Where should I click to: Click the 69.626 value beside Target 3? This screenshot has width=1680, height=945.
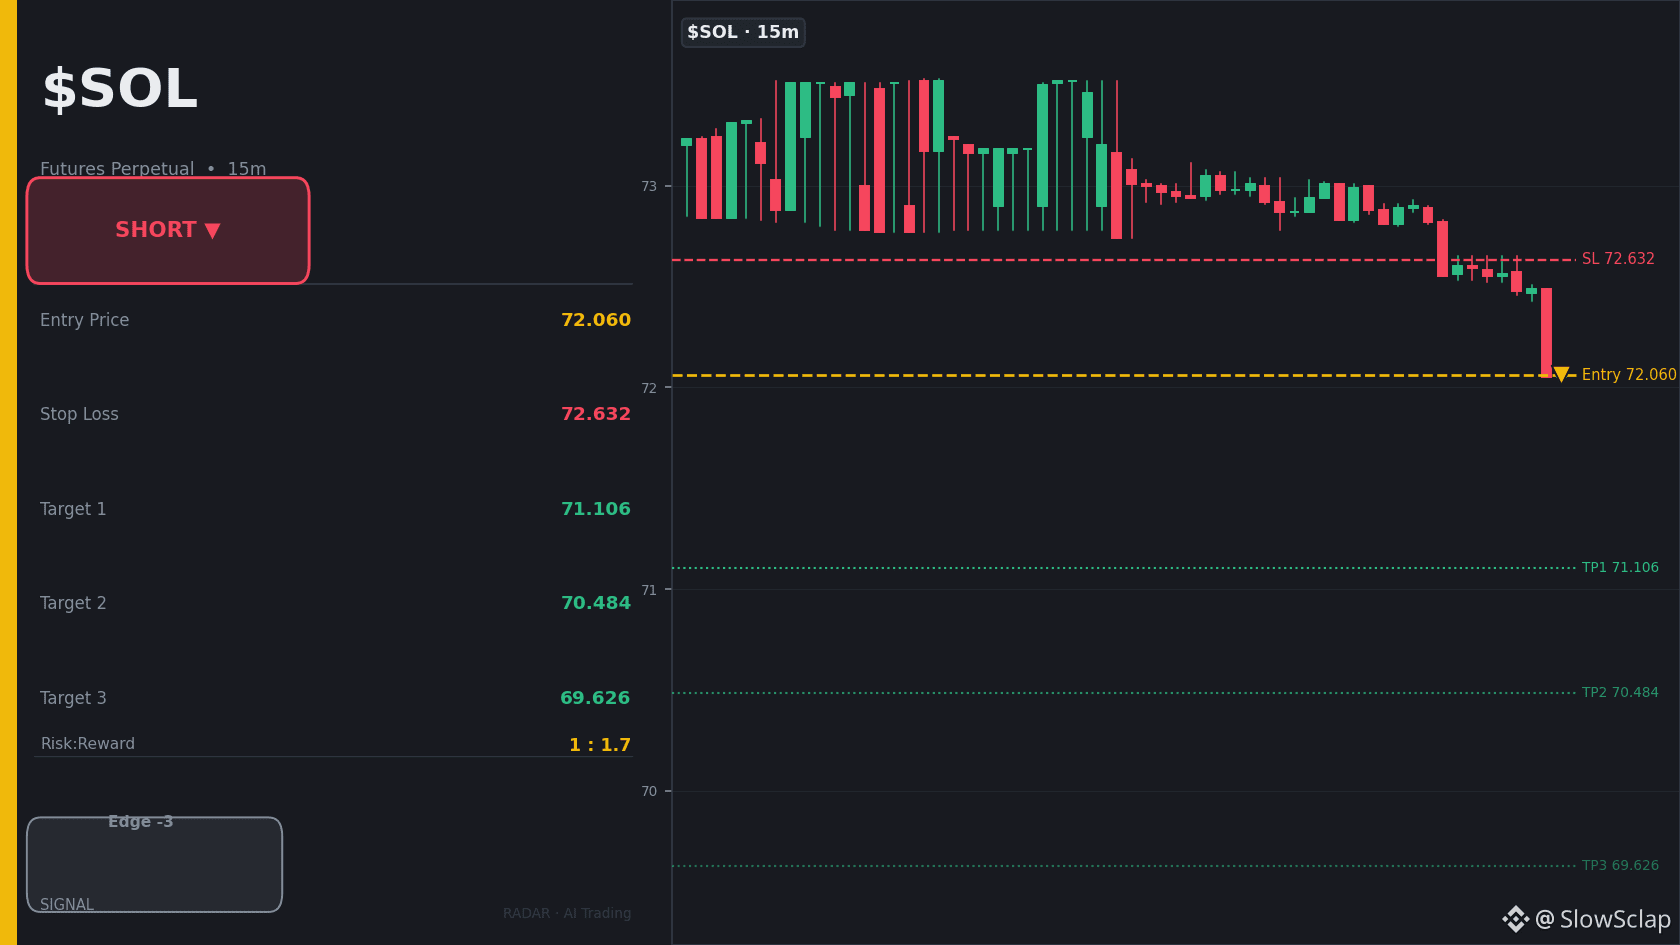(x=595, y=698)
